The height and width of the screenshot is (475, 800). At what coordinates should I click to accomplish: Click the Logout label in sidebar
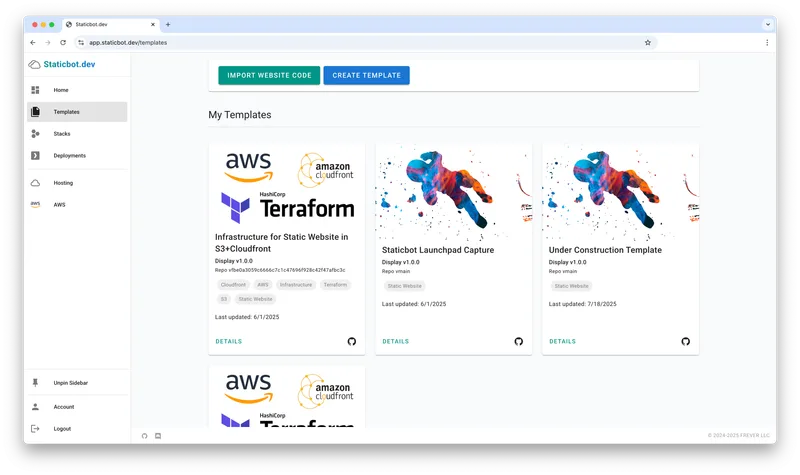click(x=62, y=429)
